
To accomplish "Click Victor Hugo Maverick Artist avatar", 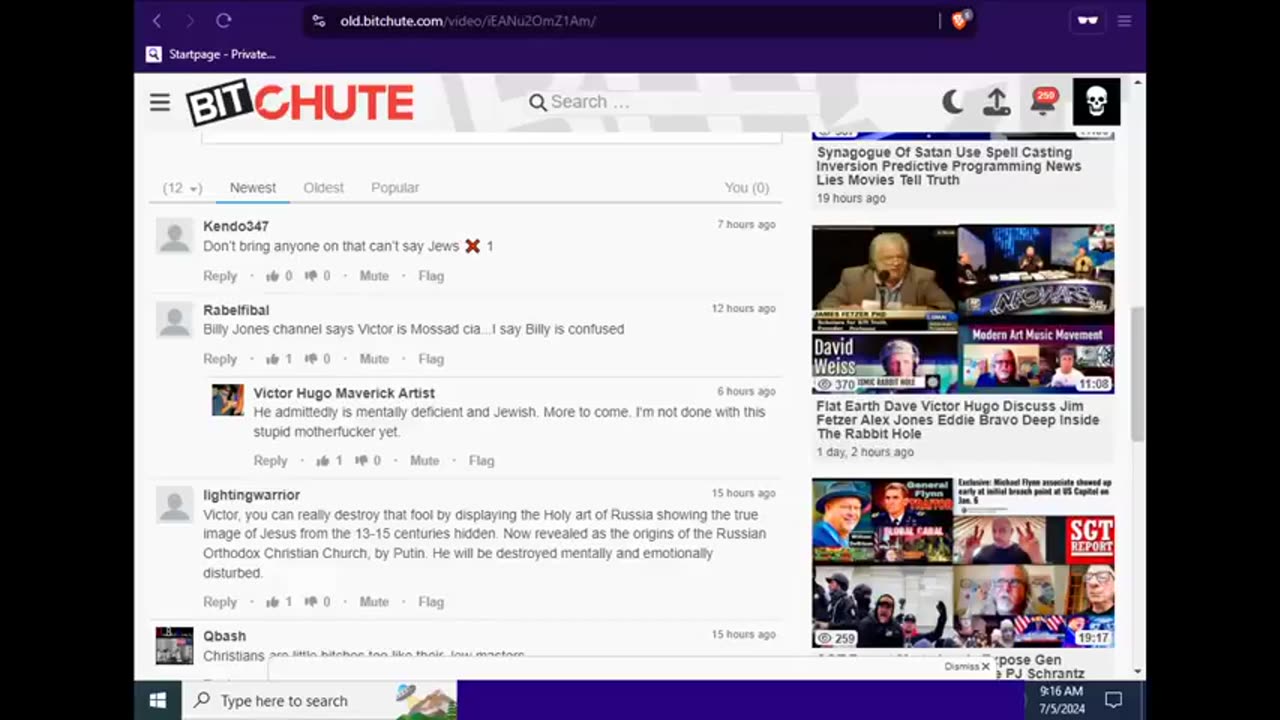I will [x=227, y=400].
